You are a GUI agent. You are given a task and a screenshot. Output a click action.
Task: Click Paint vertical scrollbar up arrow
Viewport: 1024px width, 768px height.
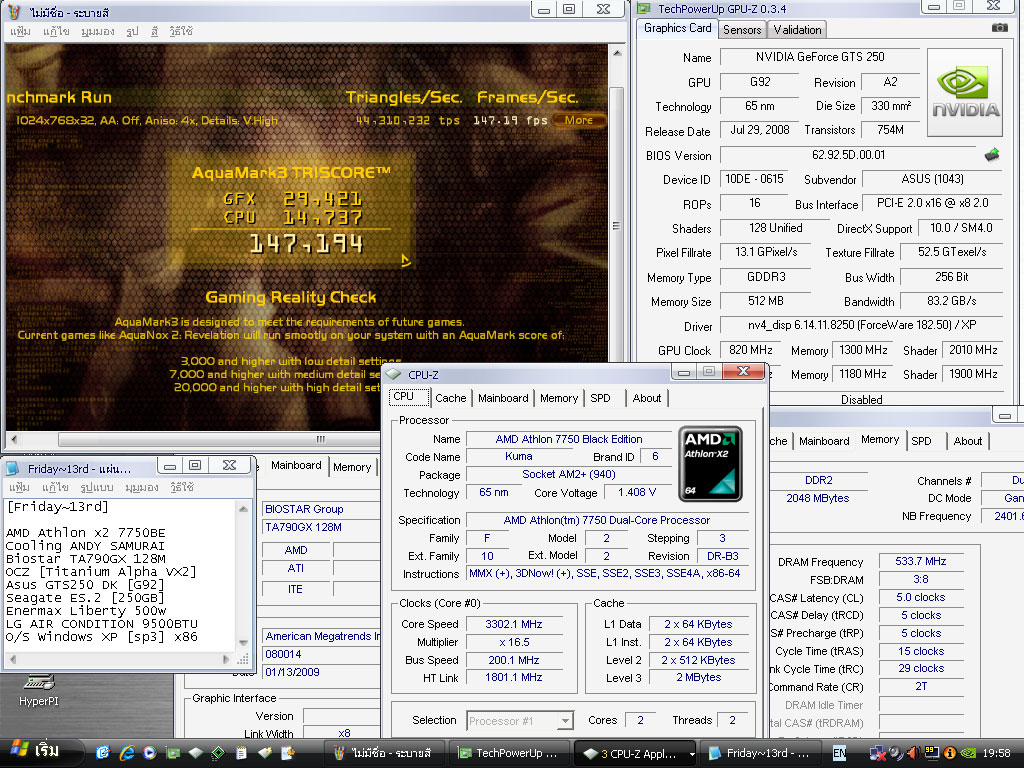[x=617, y=53]
